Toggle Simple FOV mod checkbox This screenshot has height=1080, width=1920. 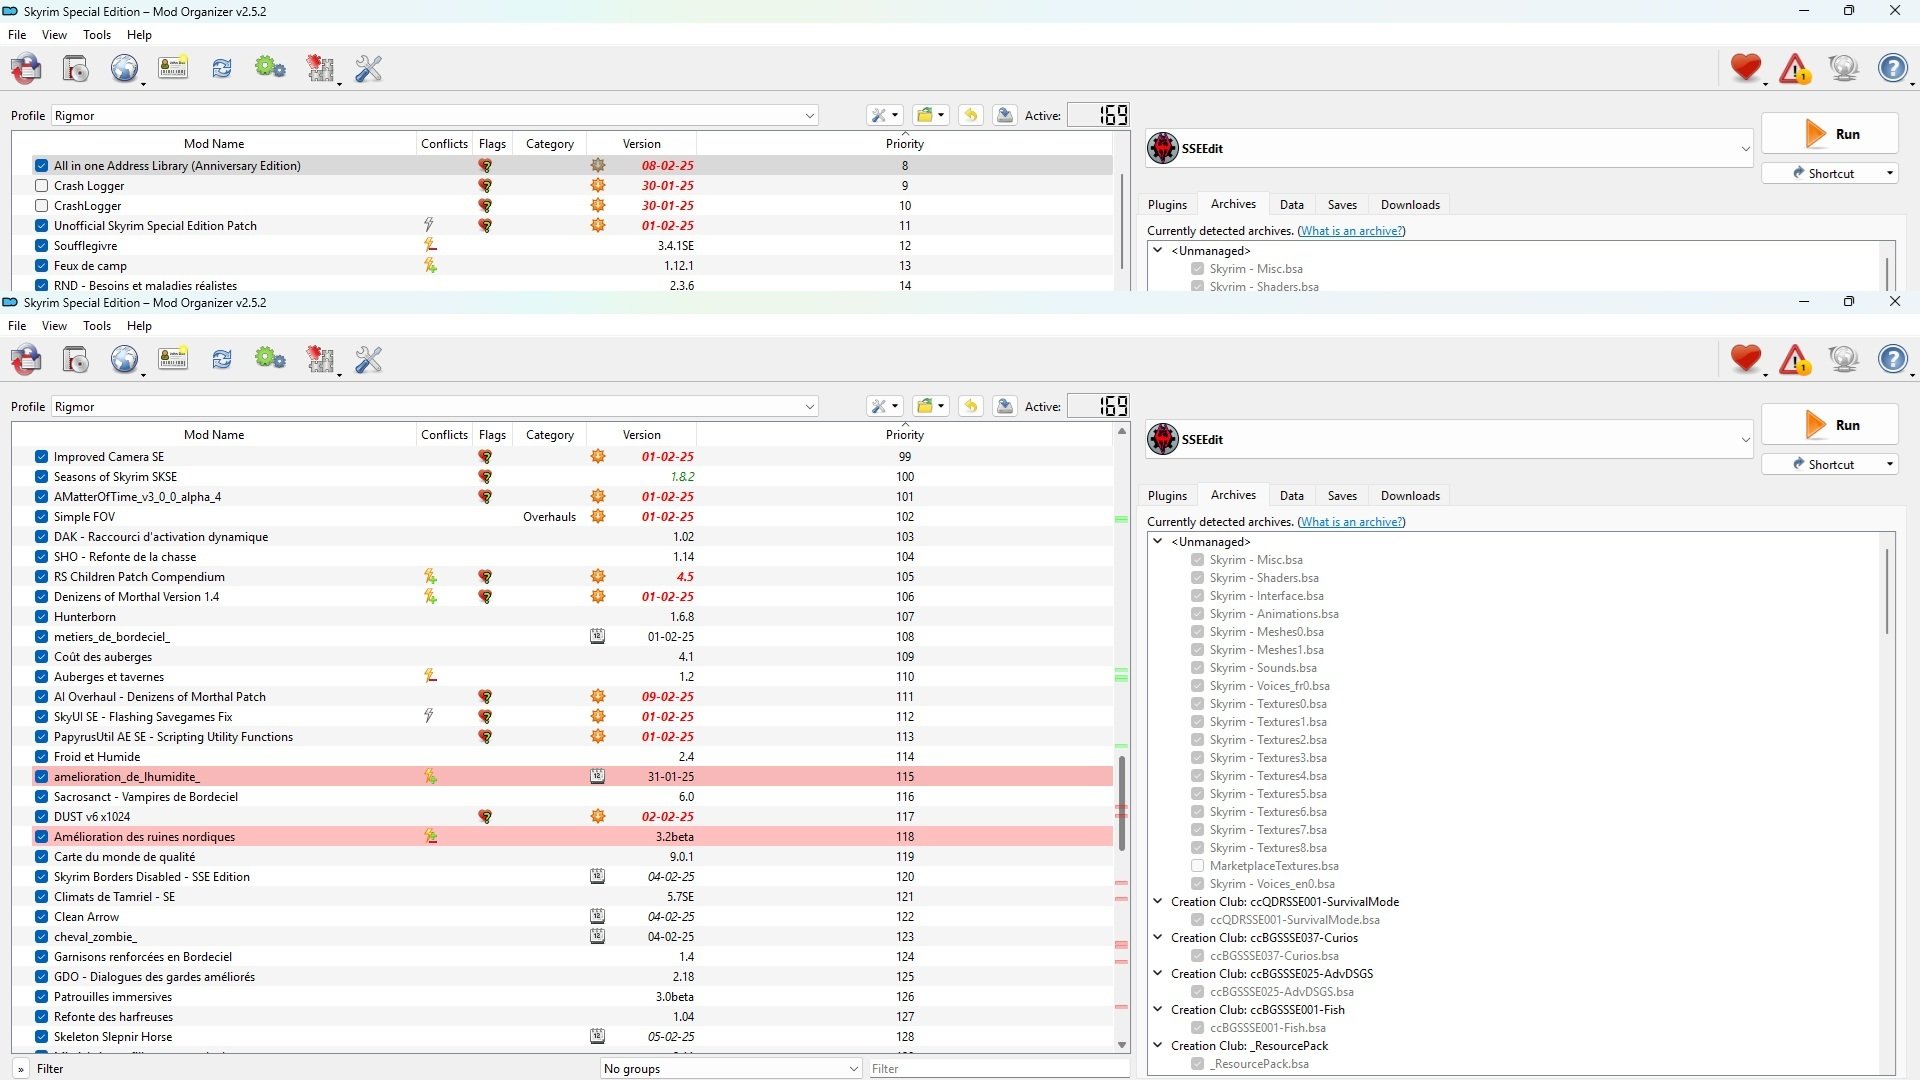coord(41,516)
